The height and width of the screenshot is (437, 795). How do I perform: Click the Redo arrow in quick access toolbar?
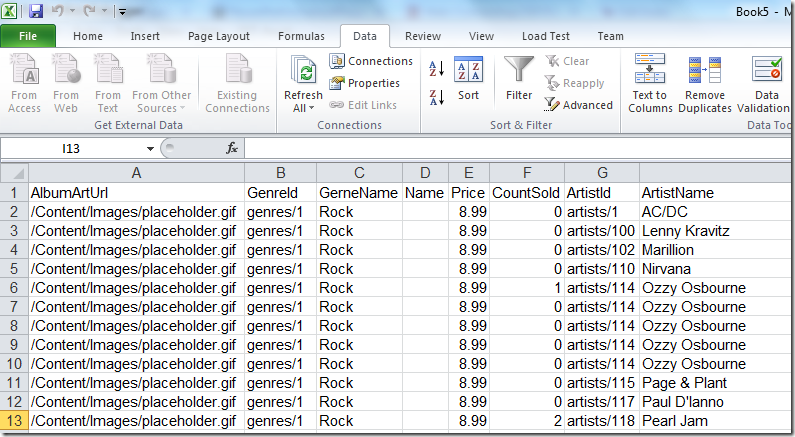coord(89,11)
